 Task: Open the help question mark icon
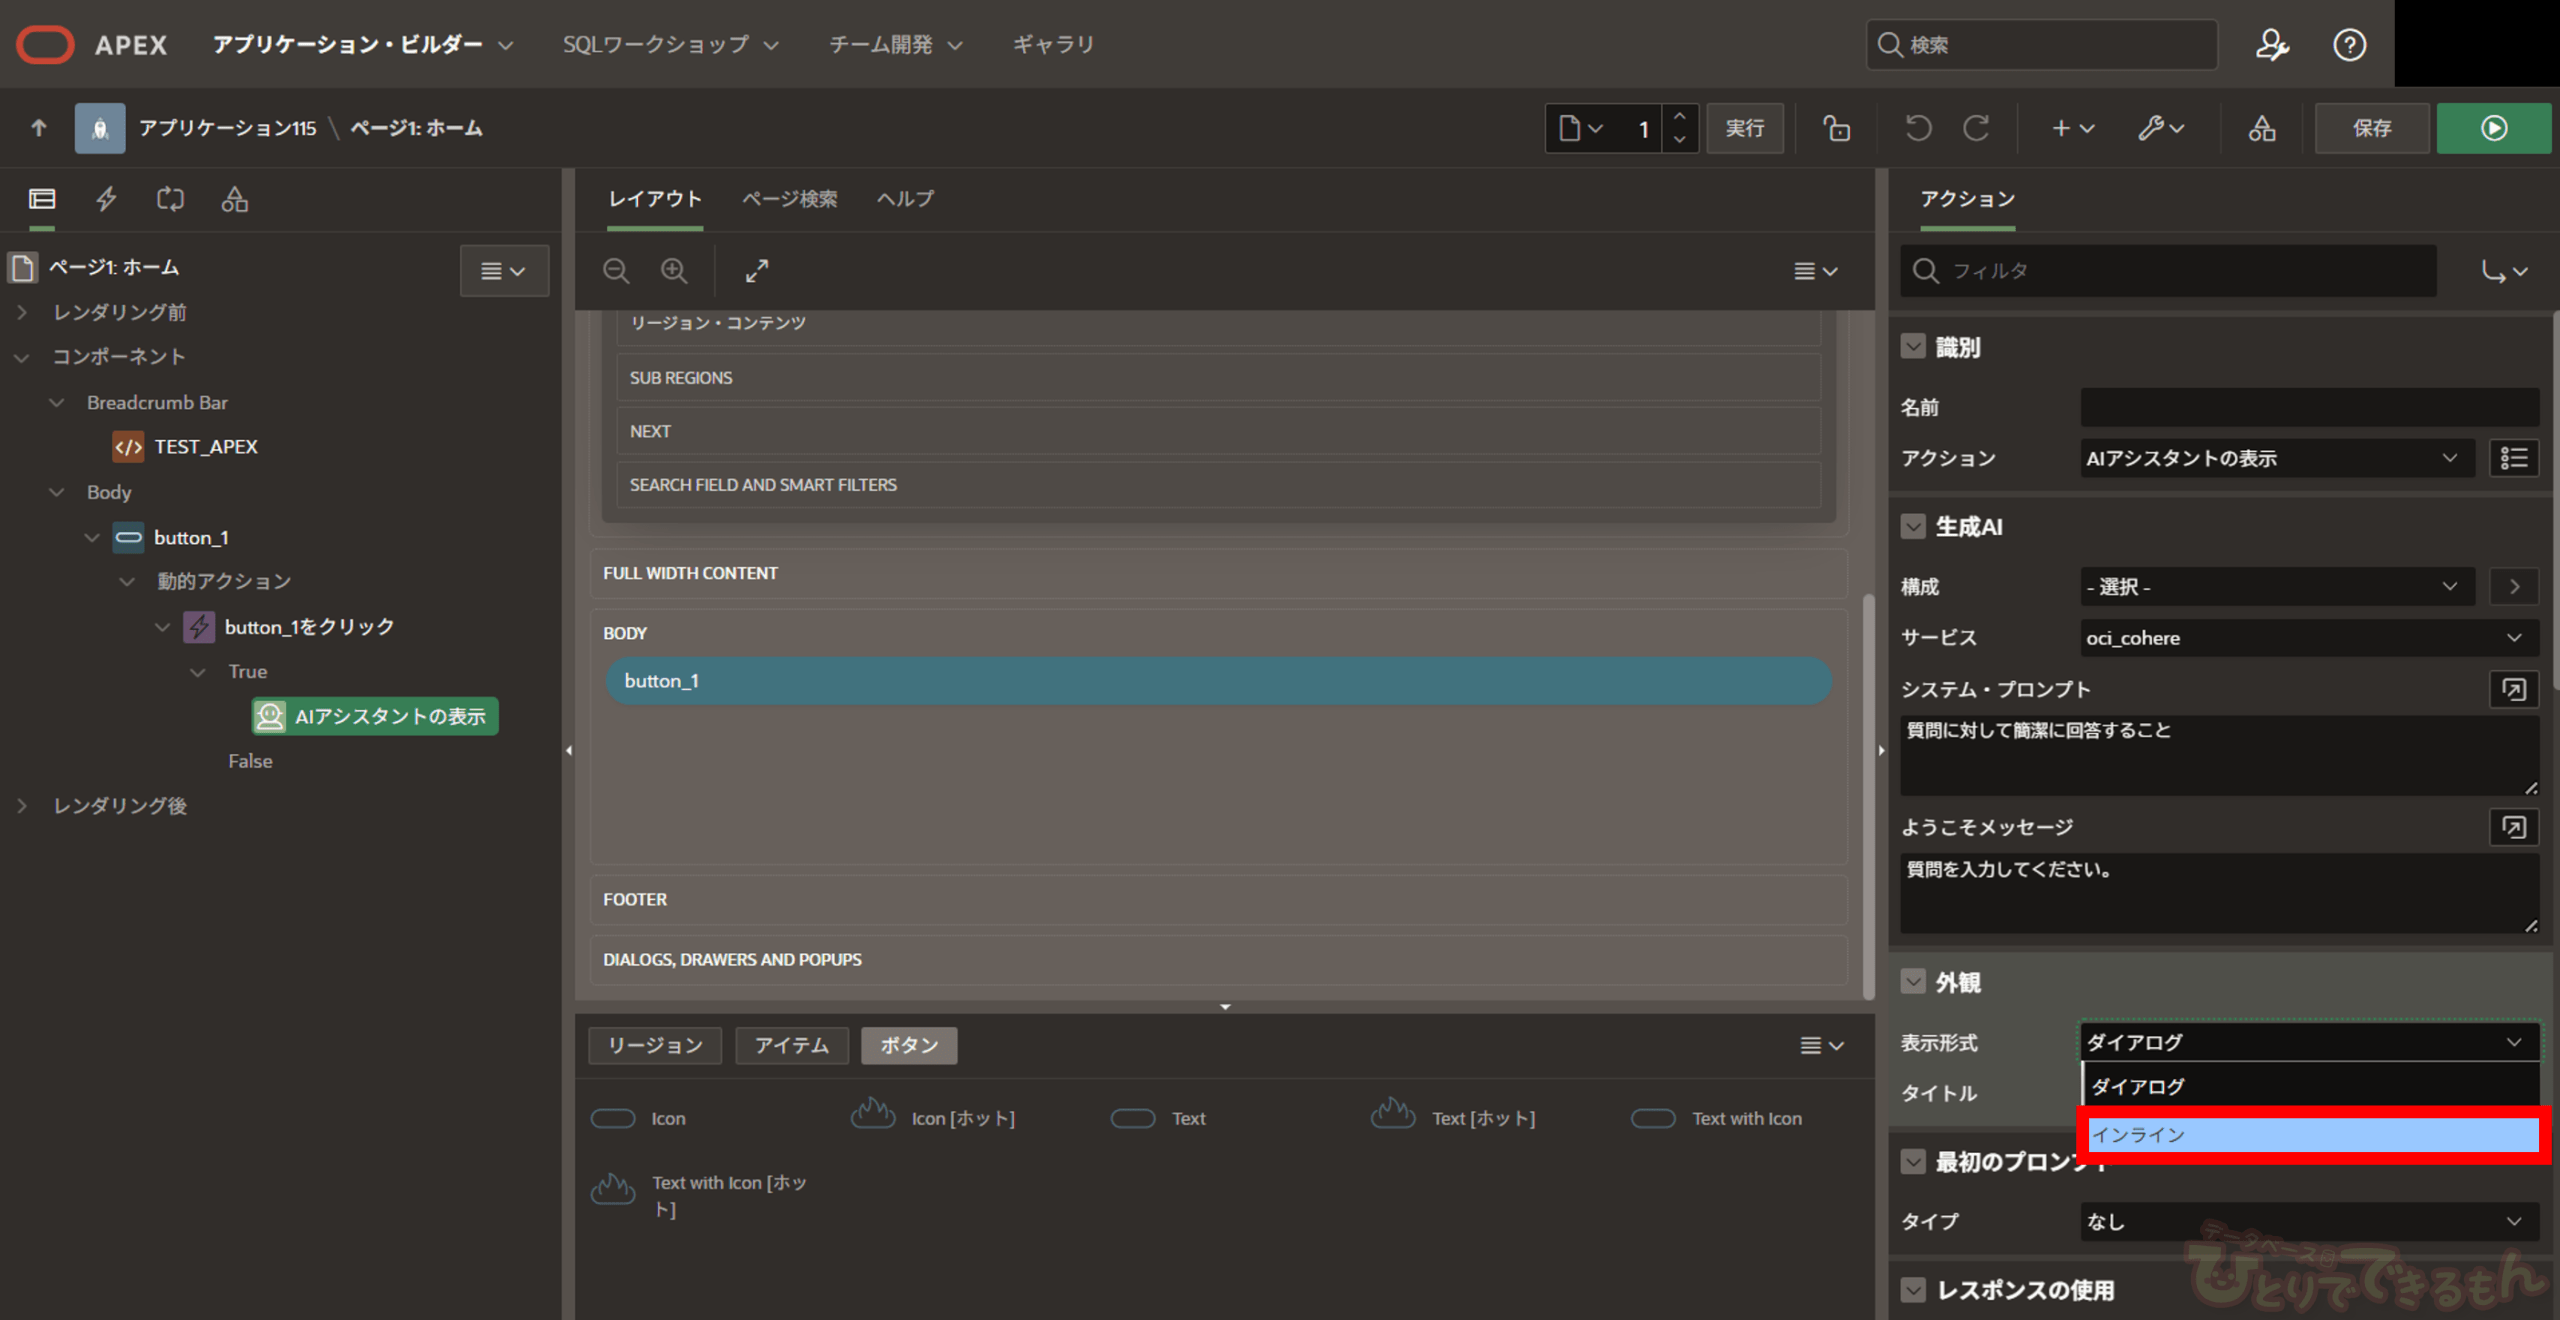2349,45
